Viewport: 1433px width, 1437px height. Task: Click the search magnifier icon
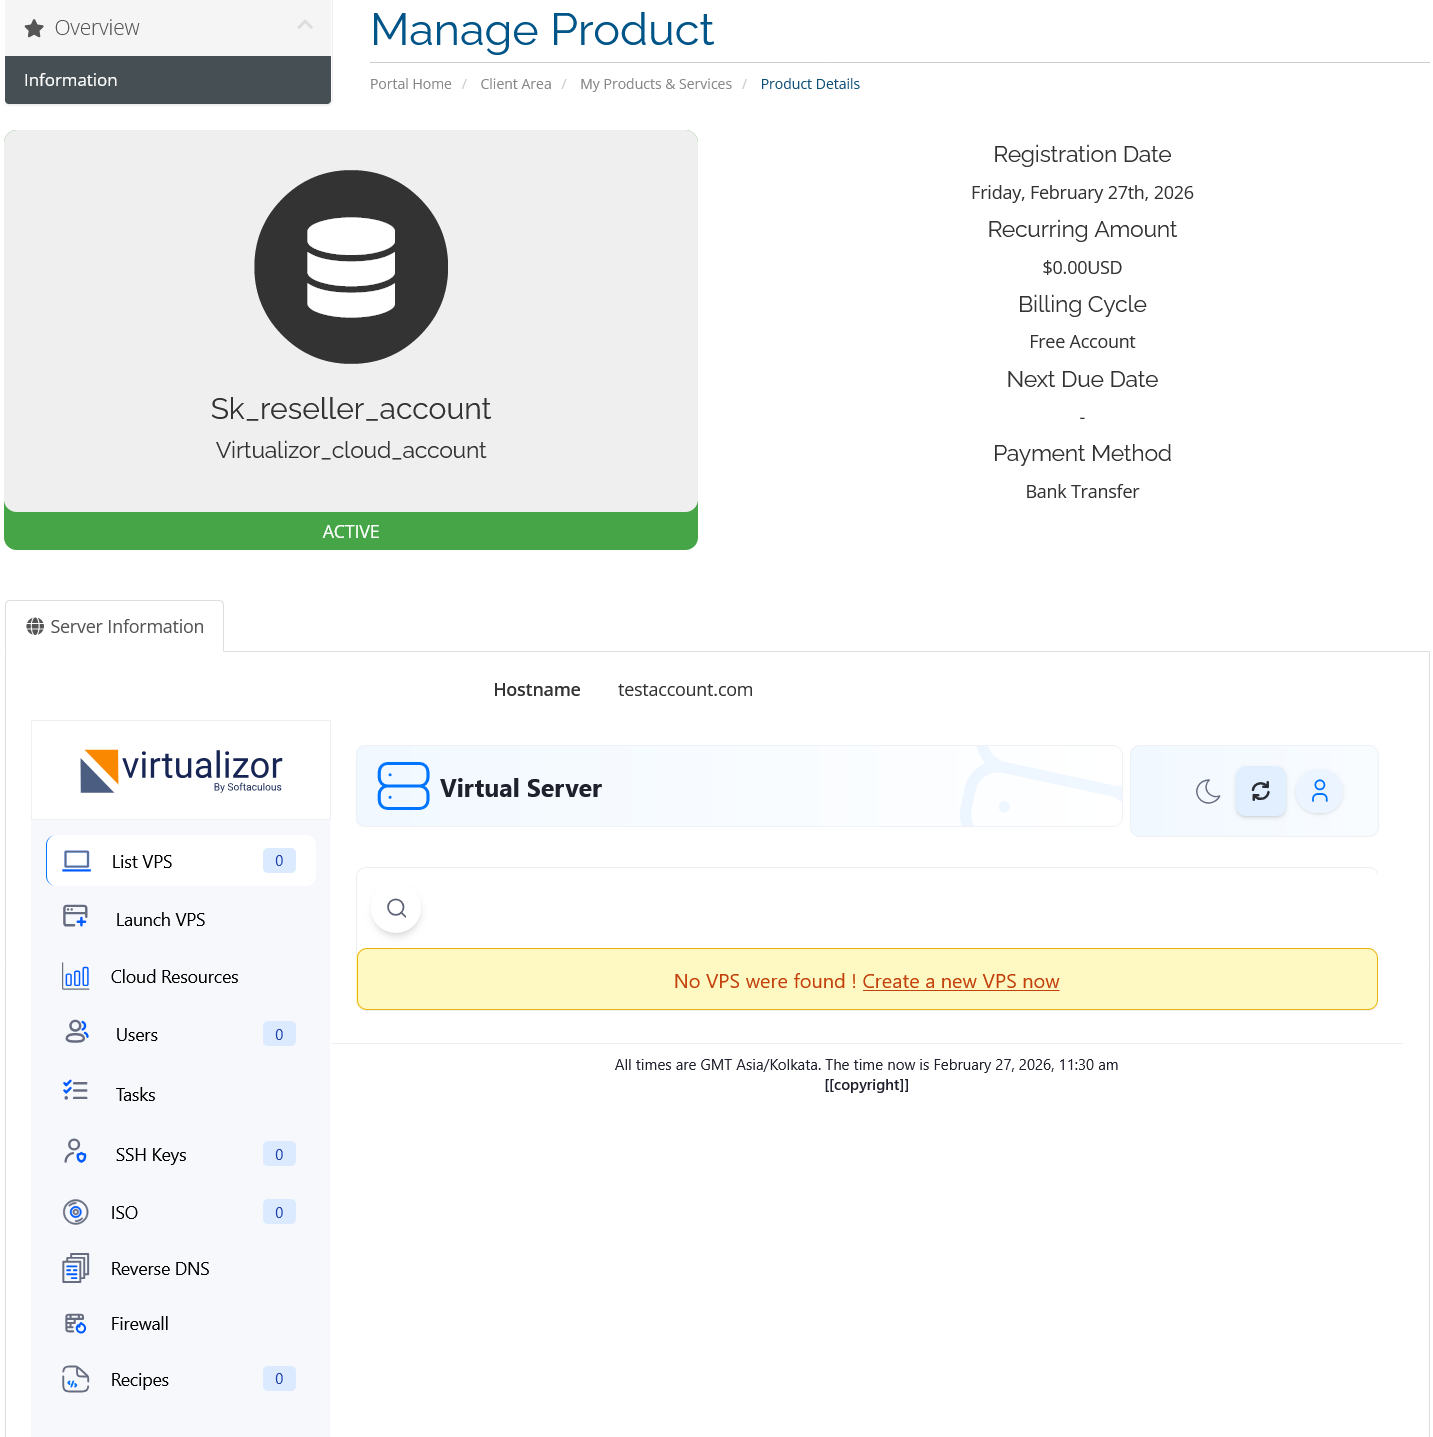396,908
